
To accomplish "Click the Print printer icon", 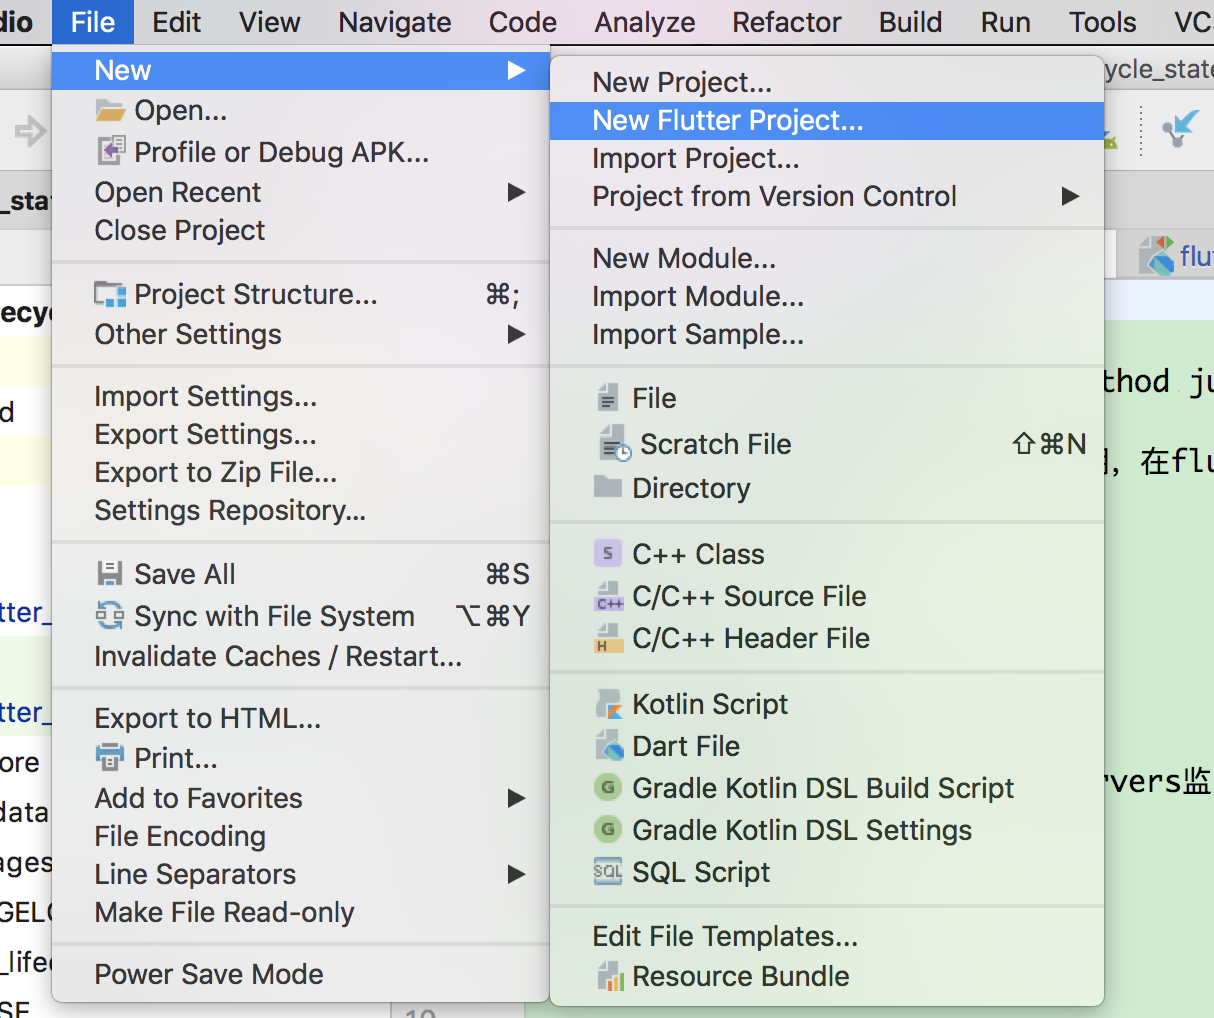I will tap(109, 757).
